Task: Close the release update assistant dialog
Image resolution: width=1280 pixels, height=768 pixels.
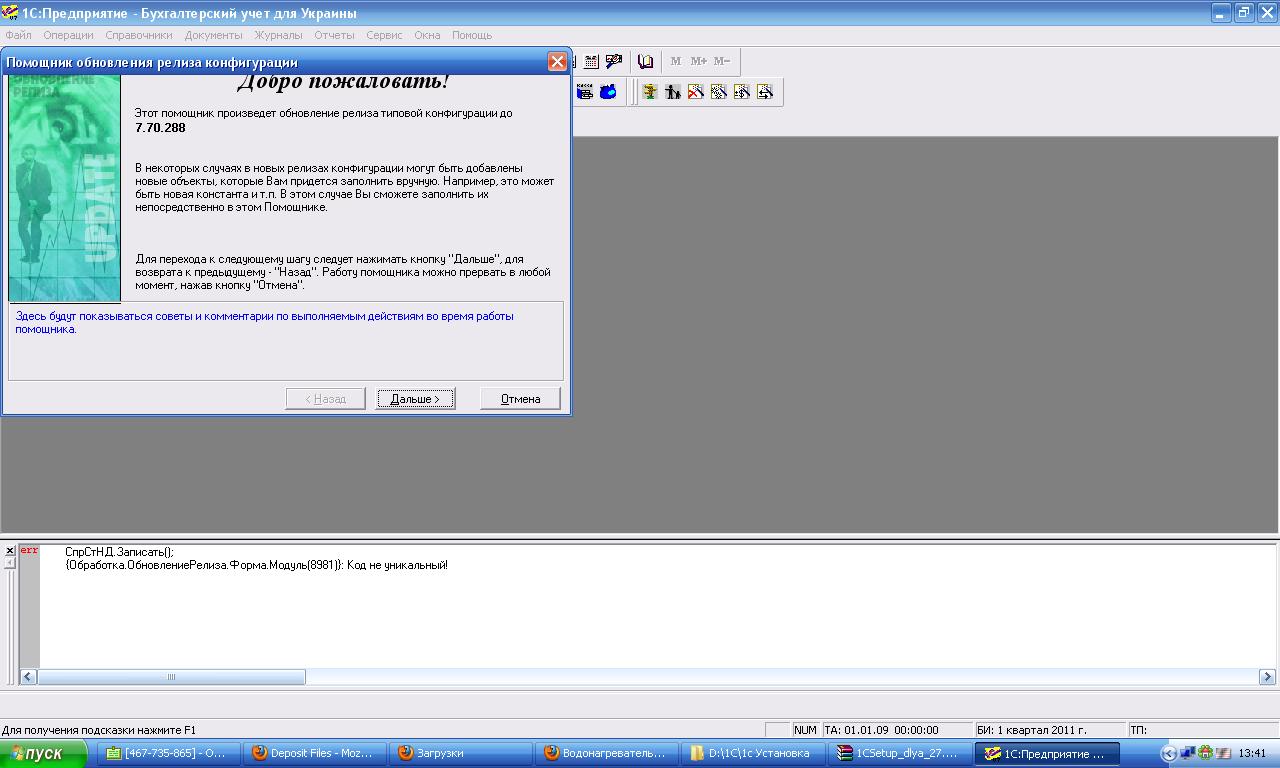Action: (x=557, y=62)
